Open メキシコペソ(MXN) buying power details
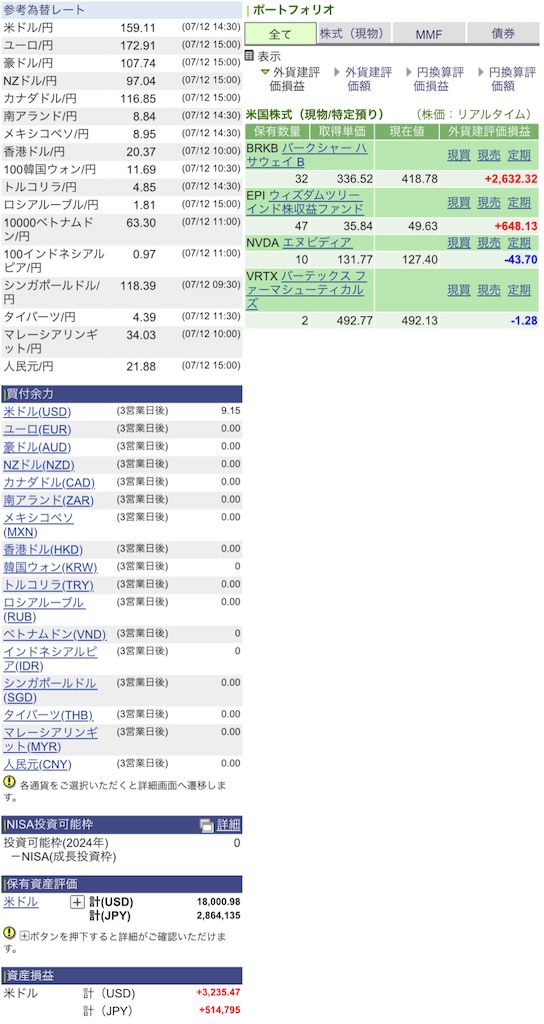The height and width of the screenshot is (1024, 544). (39, 524)
